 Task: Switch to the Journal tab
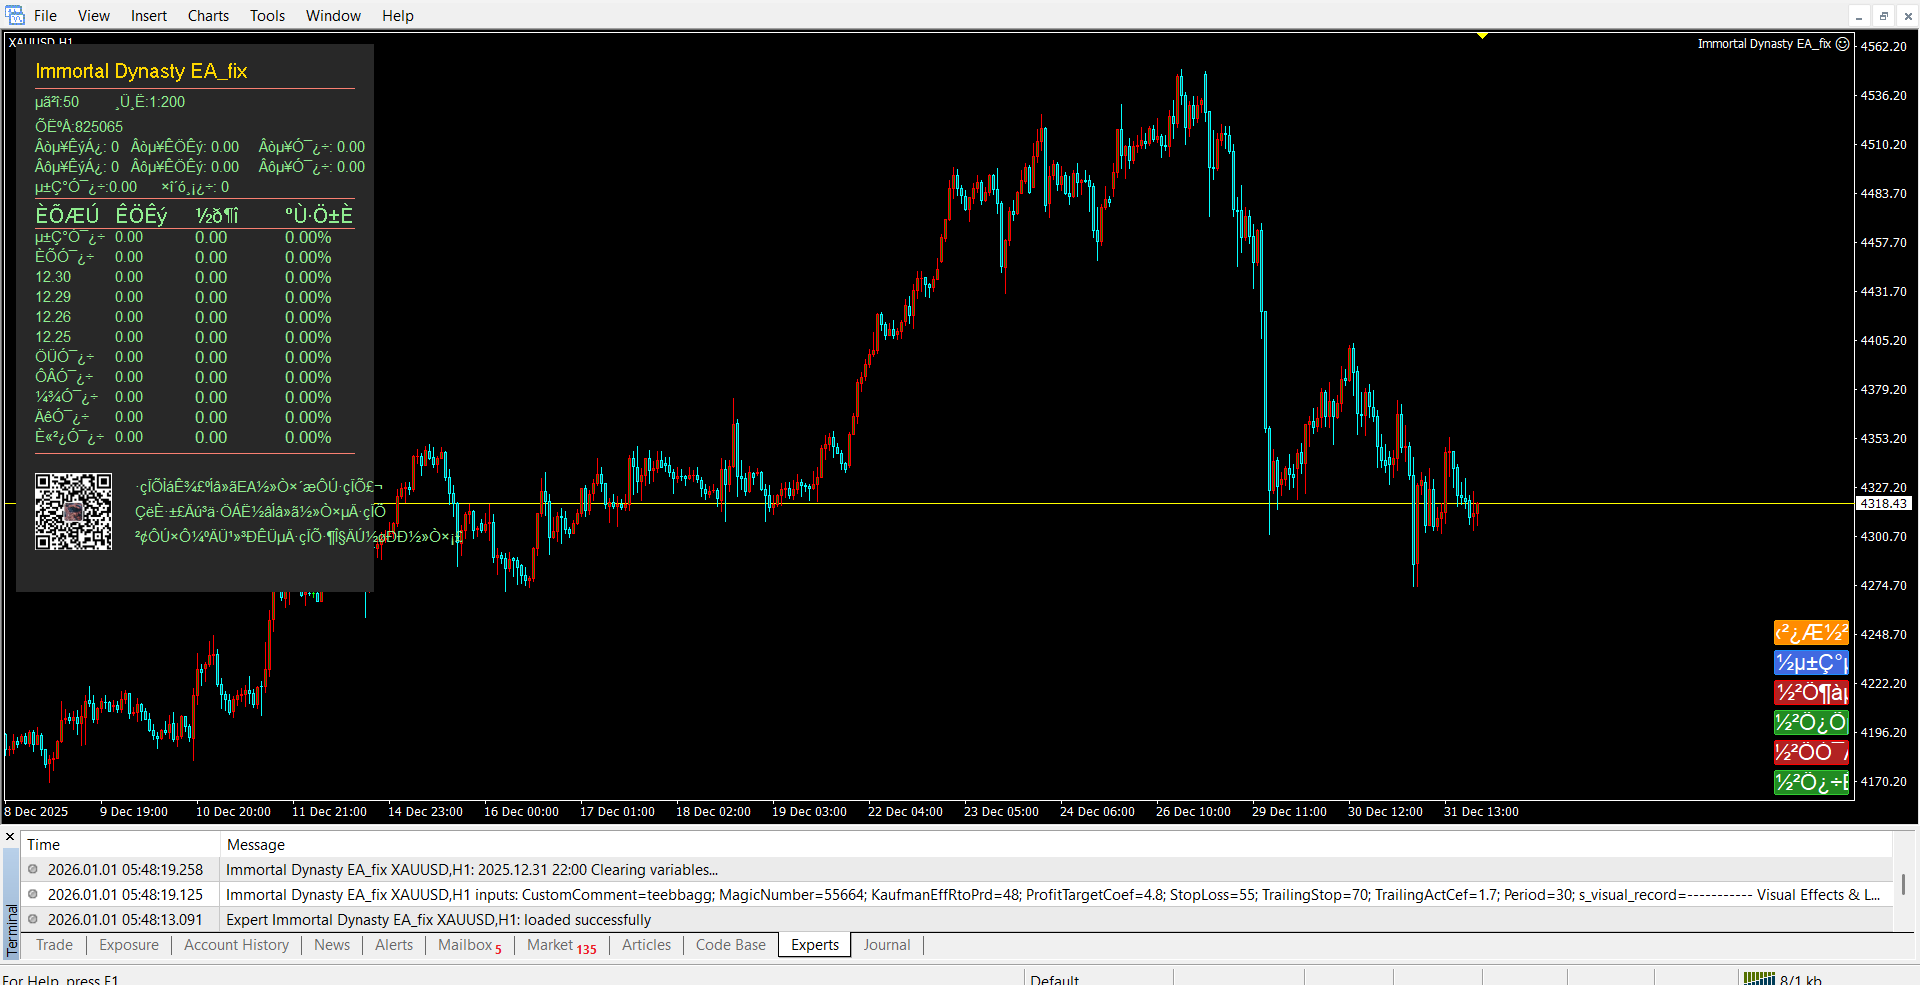[x=887, y=945]
